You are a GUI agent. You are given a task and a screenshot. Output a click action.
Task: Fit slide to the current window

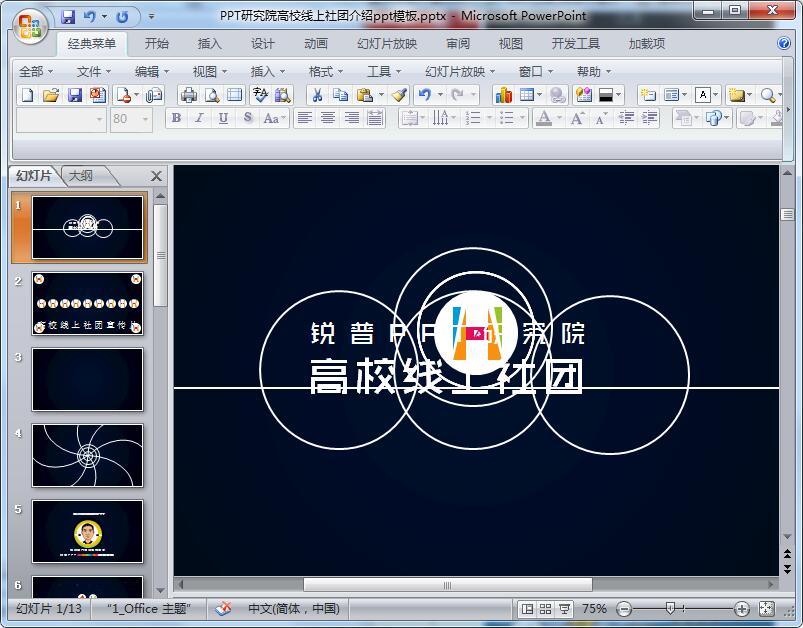[x=766, y=609]
